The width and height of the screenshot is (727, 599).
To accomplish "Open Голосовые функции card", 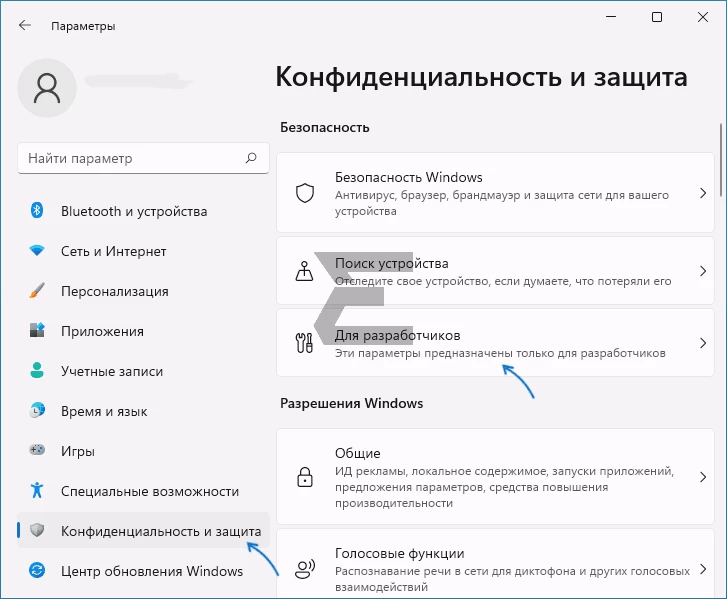I will pos(495,564).
